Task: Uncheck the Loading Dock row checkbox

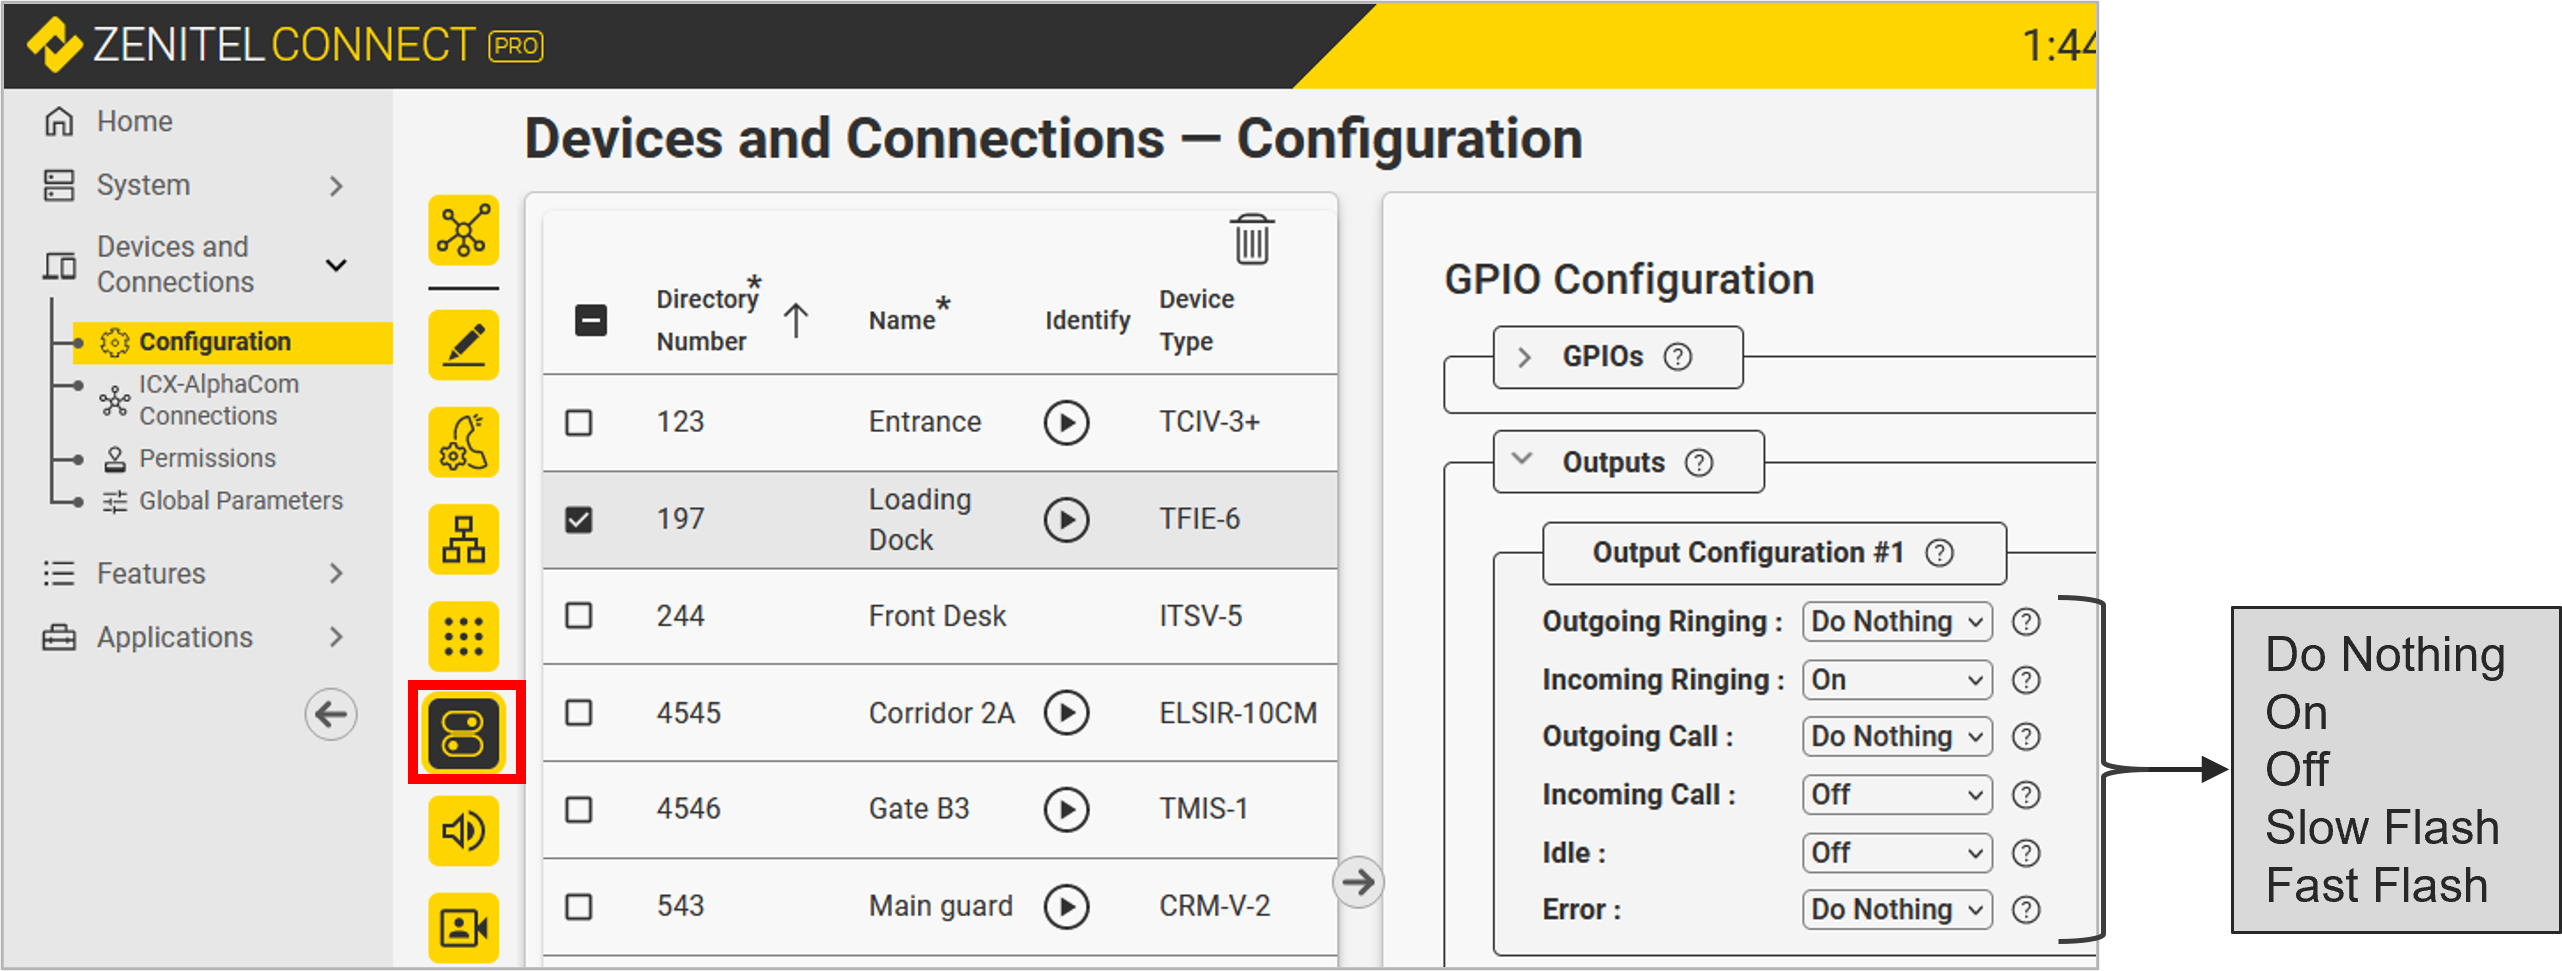Action: [x=579, y=519]
